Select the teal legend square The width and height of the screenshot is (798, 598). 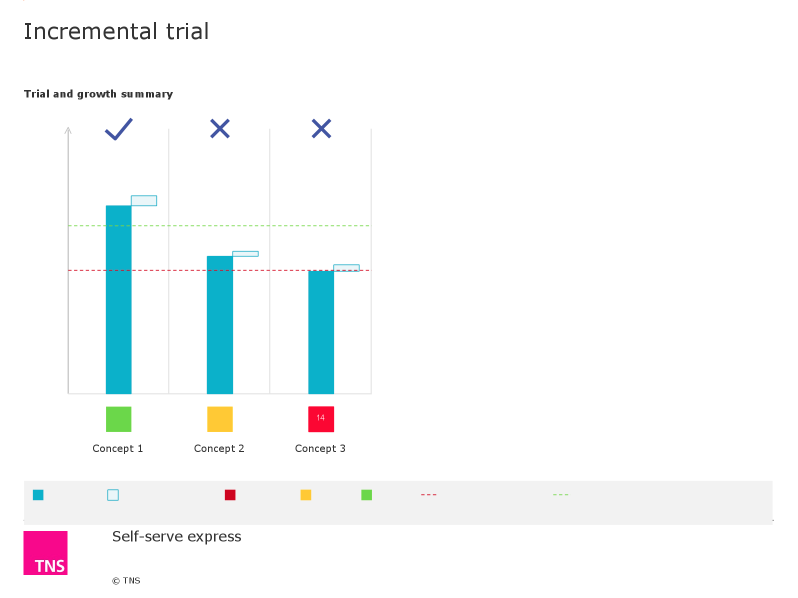pyautogui.click(x=38, y=495)
